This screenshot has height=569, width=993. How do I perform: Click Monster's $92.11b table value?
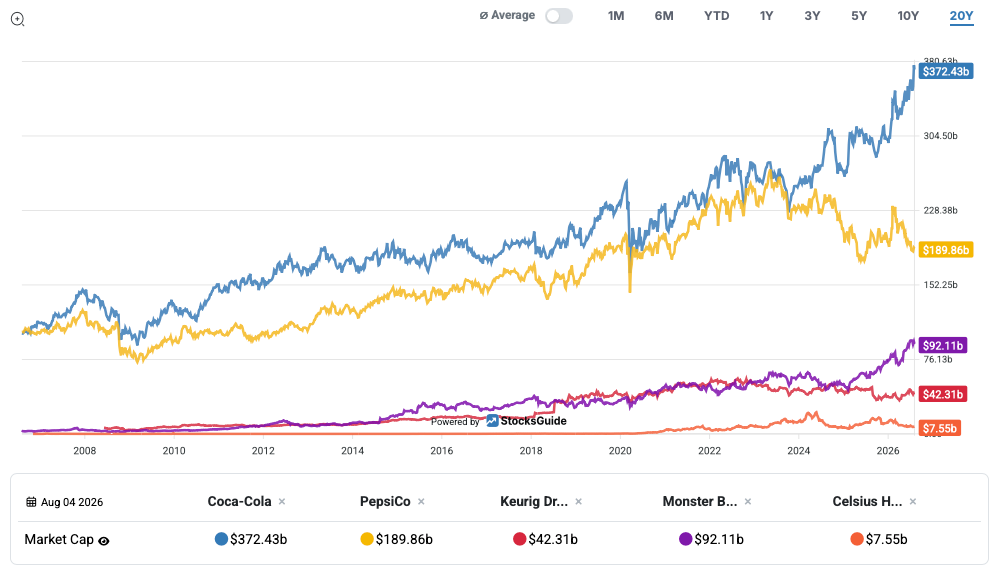click(719, 539)
